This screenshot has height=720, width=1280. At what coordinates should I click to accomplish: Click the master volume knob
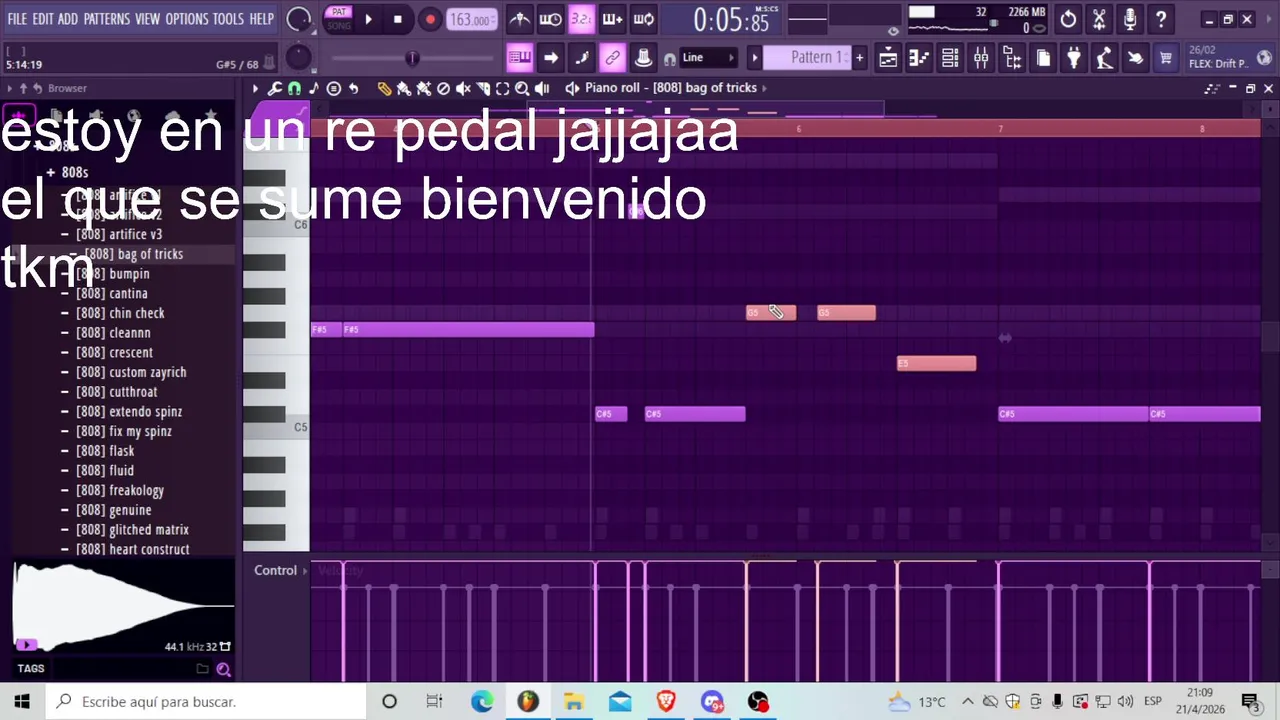(298, 19)
